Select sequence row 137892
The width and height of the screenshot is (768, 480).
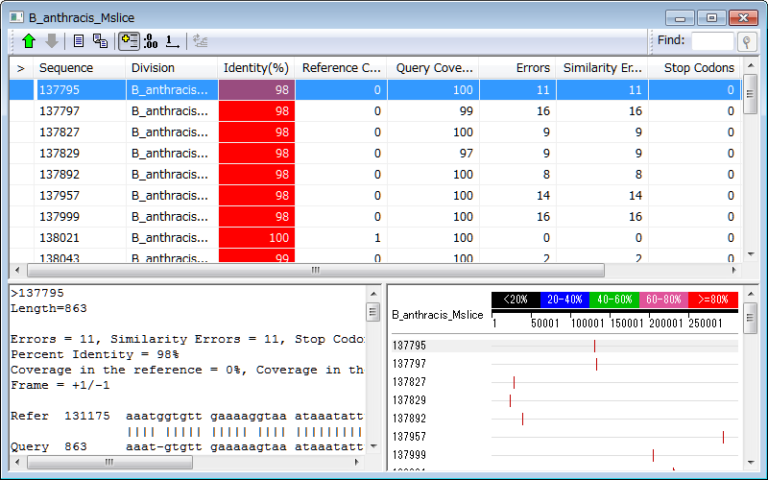[x=375, y=174]
